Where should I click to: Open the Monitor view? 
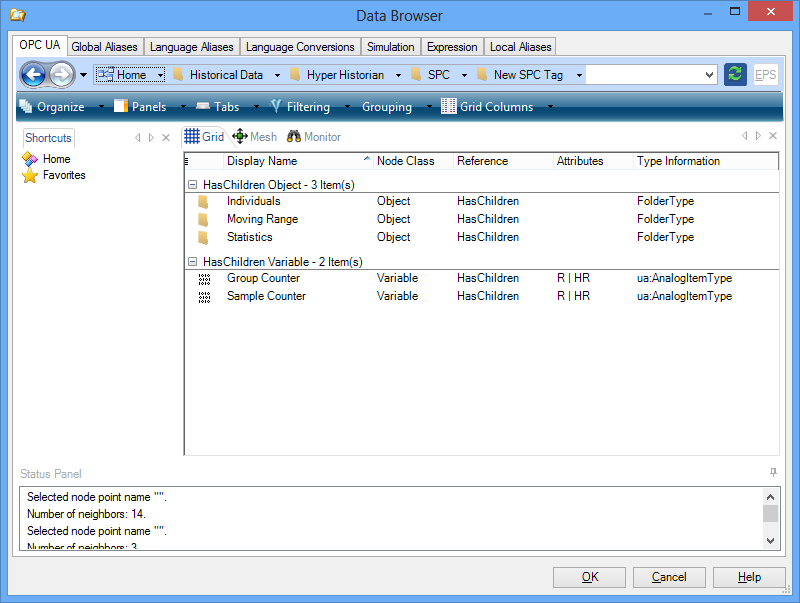click(314, 137)
